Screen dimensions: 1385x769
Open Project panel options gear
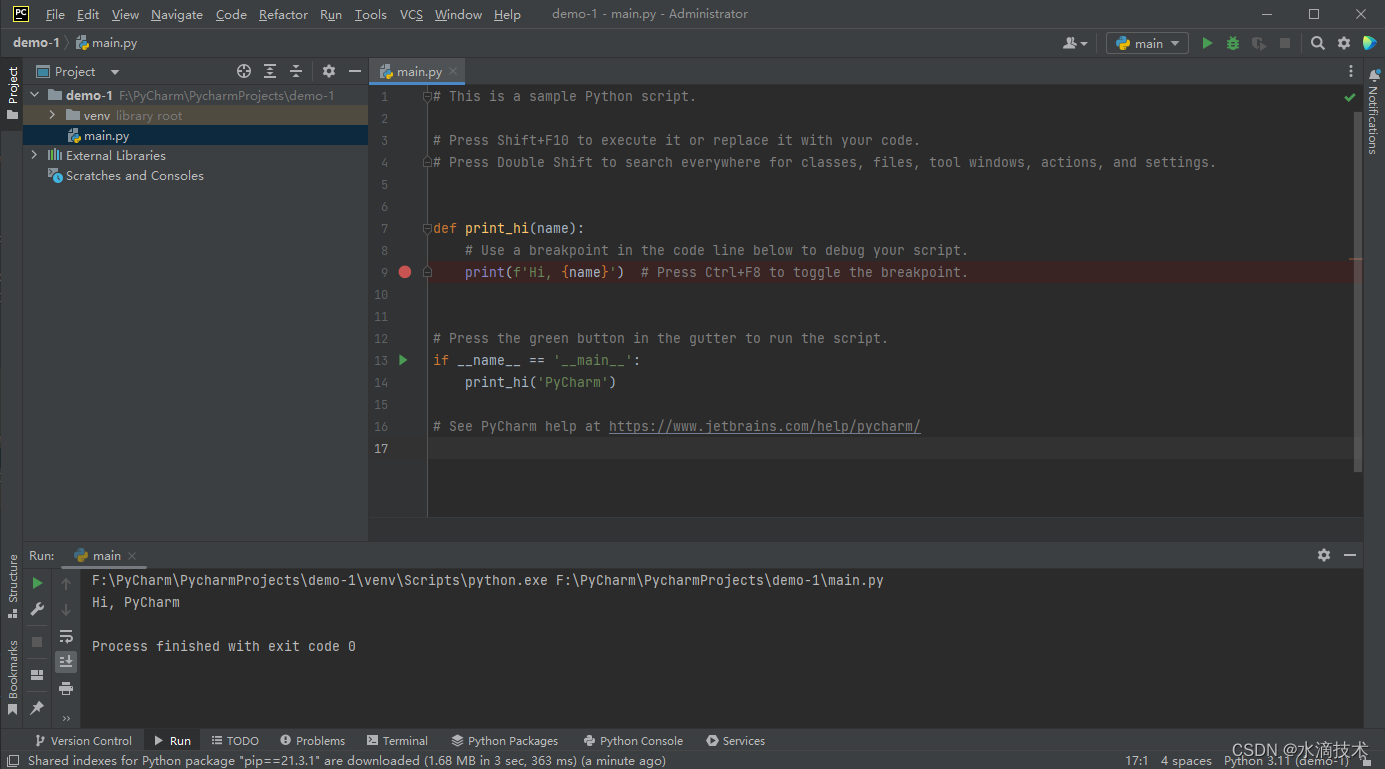click(329, 71)
